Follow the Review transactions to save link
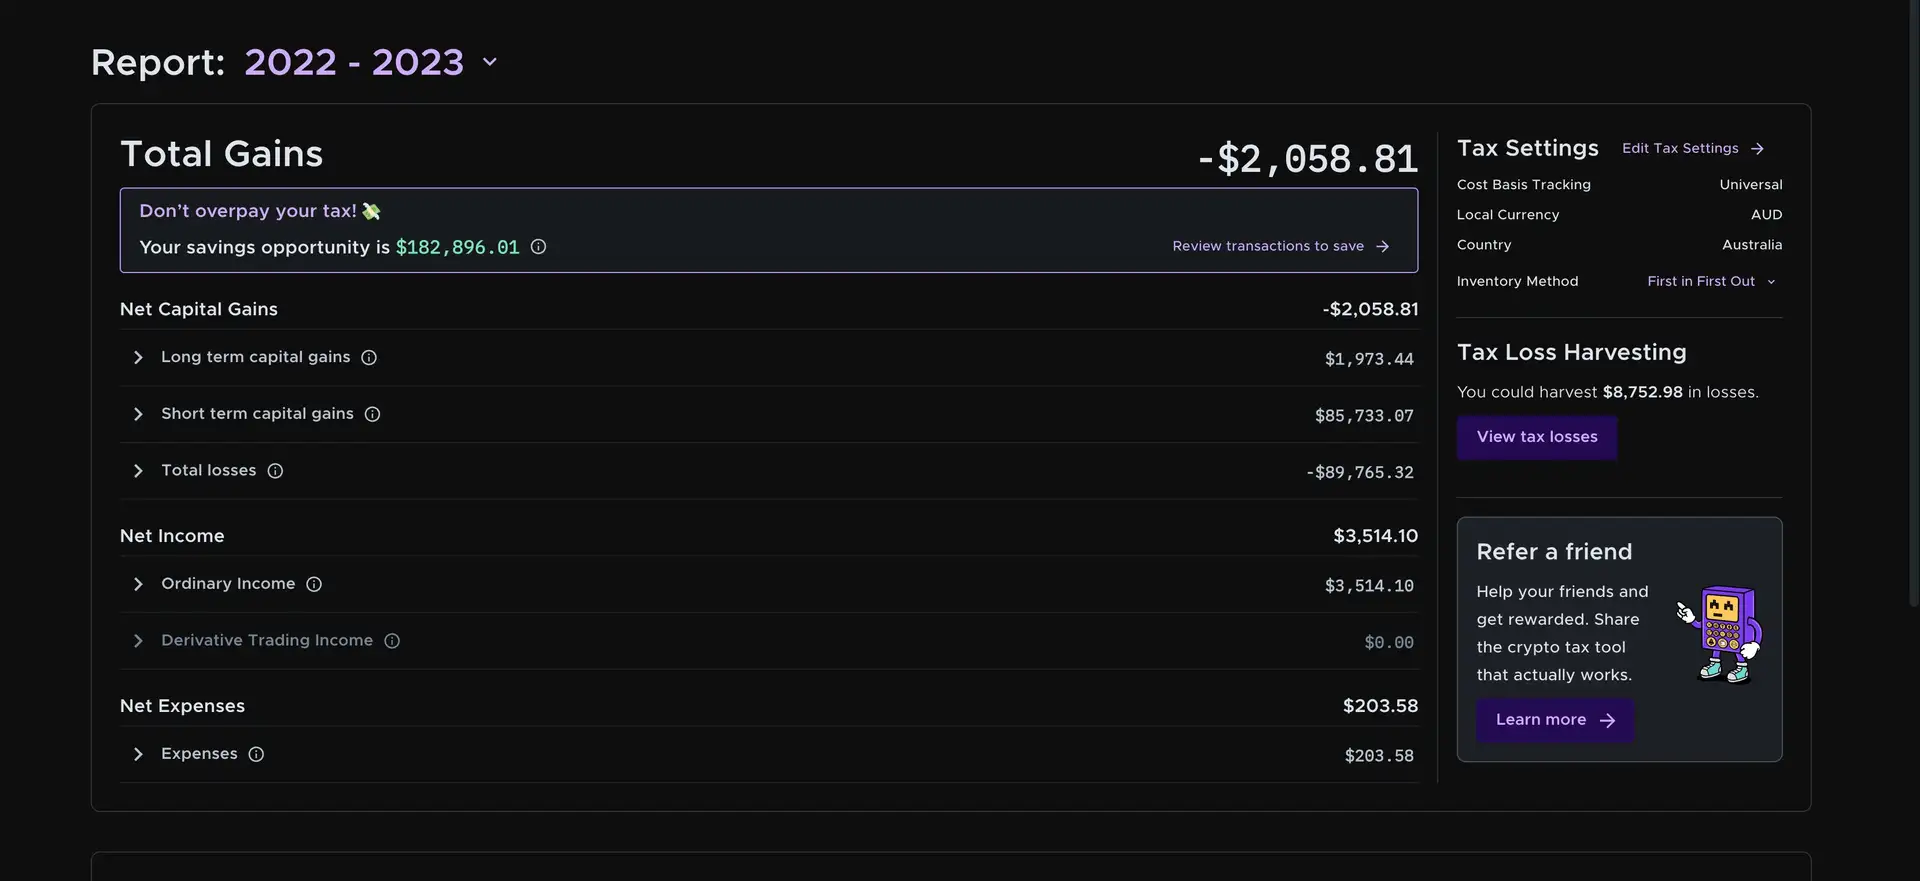The width and height of the screenshot is (1920, 881). tap(1280, 246)
